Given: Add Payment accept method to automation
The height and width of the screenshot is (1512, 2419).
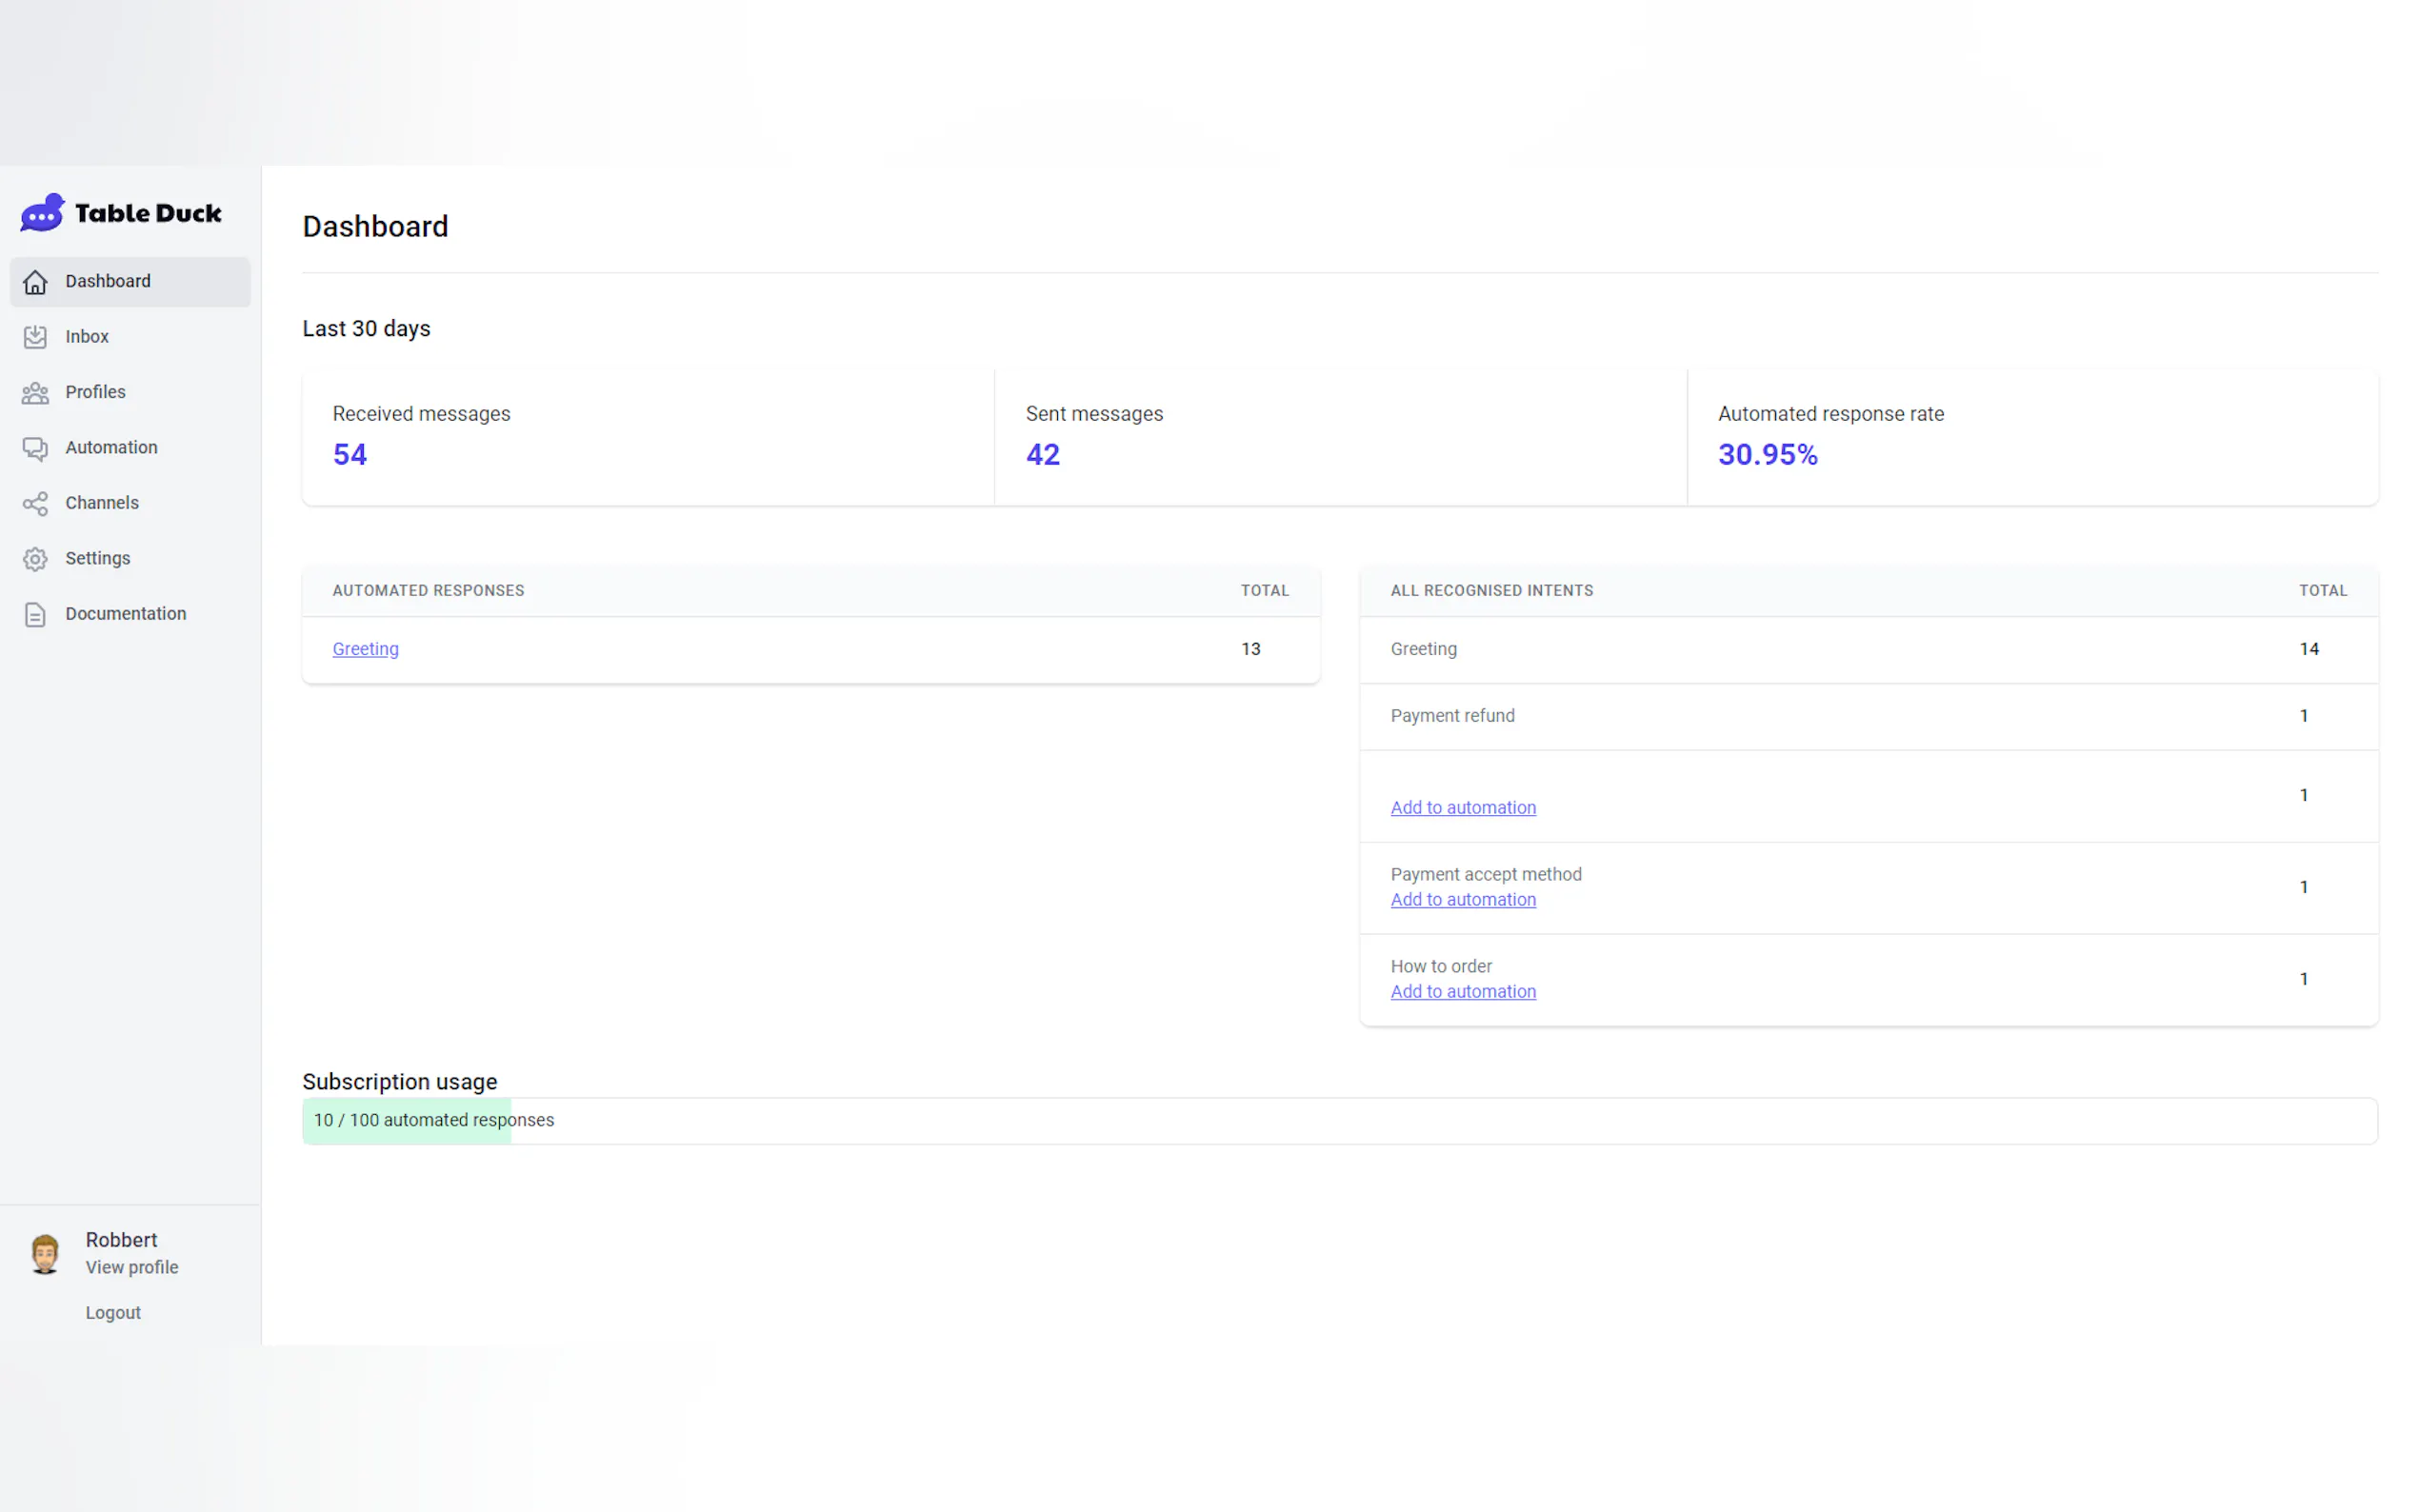Looking at the screenshot, I should pyautogui.click(x=1462, y=900).
